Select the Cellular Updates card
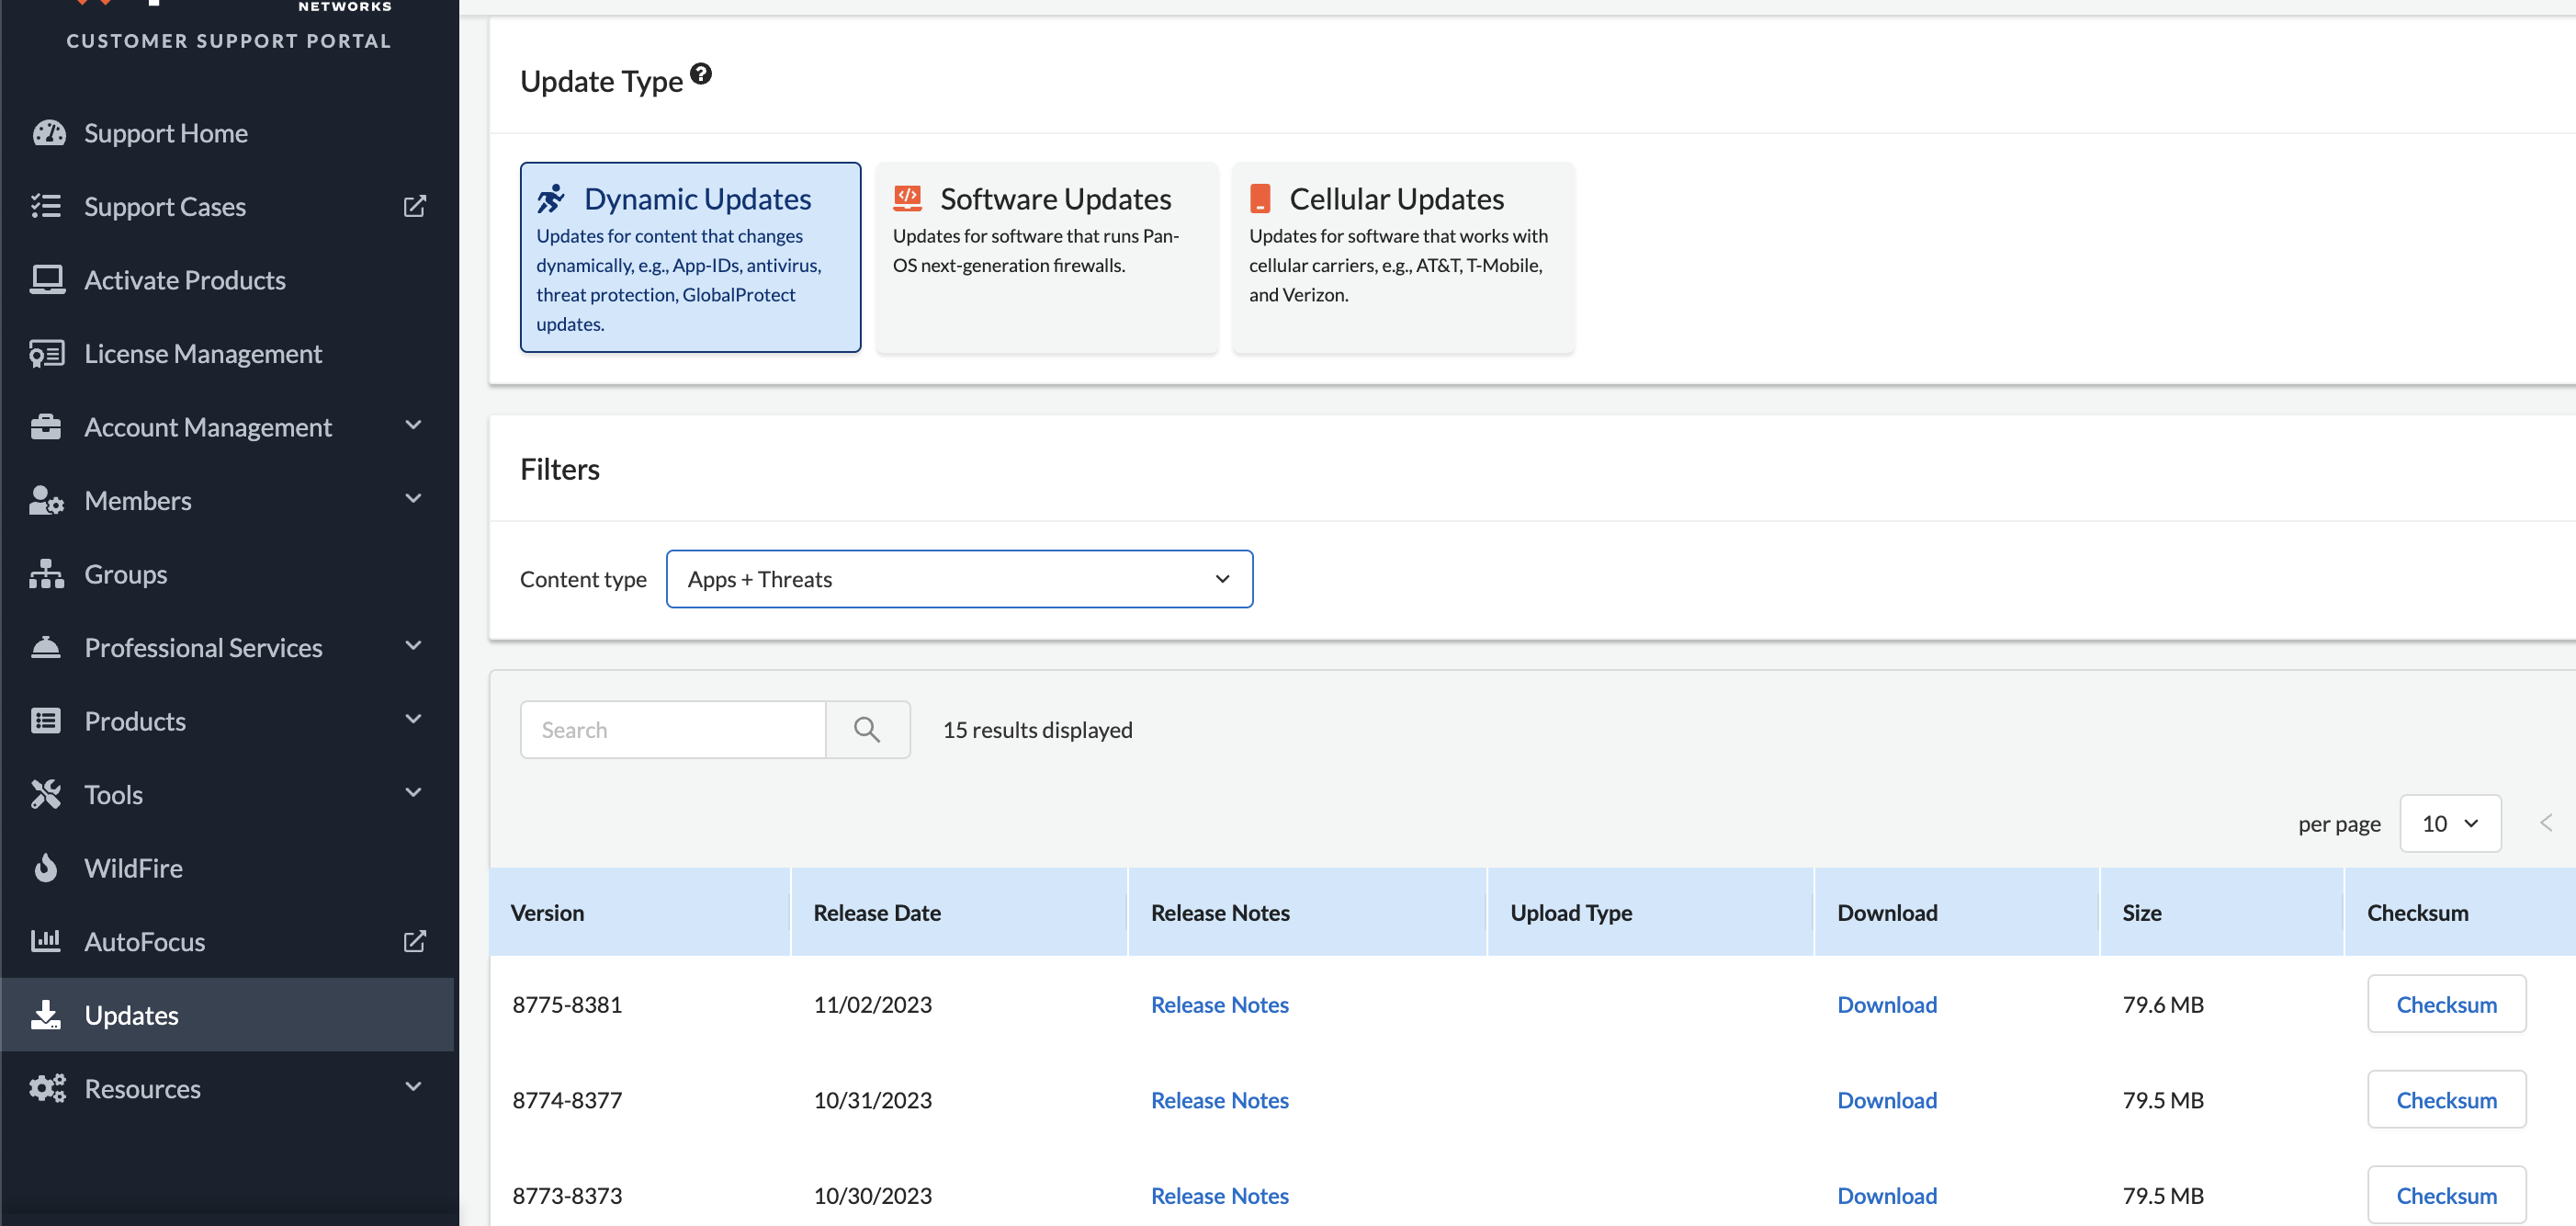Viewport: 2576px width, 1226px height. [x=1402, y=257]
